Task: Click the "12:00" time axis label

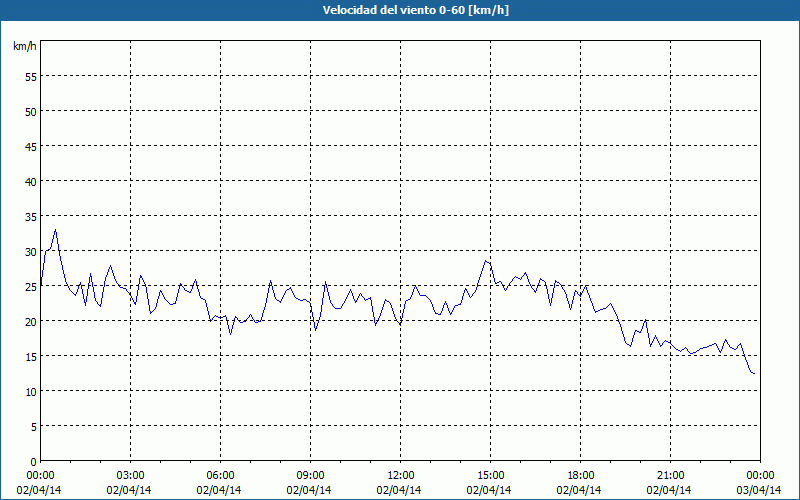Action: tap(401, 476)
